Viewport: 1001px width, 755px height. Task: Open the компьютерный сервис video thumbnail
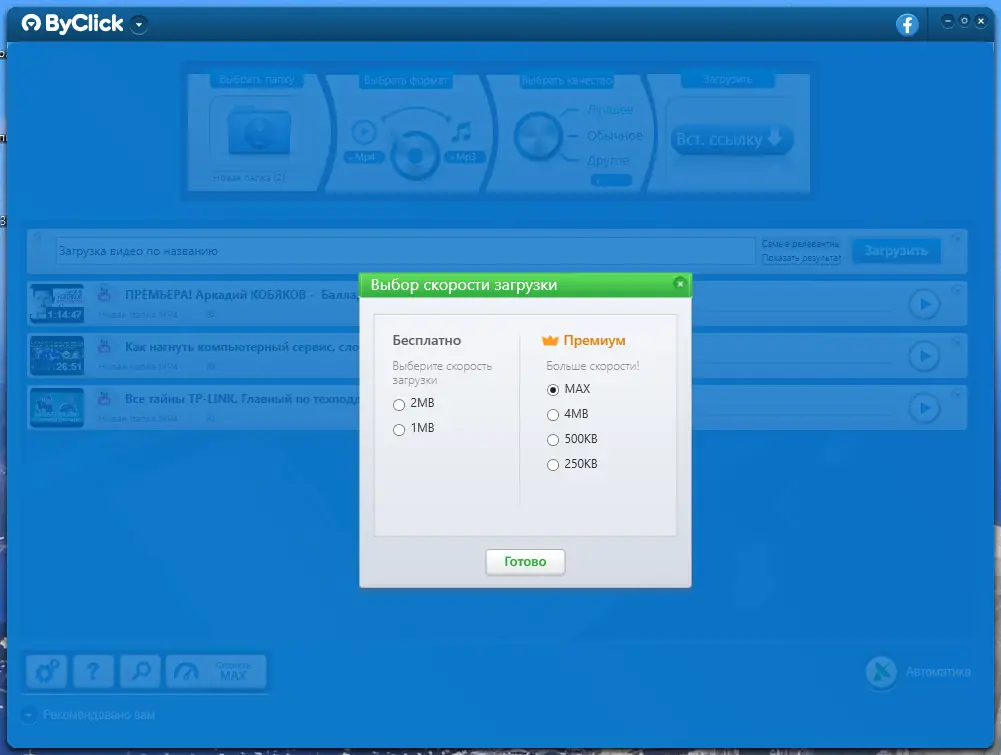point(57,355)
